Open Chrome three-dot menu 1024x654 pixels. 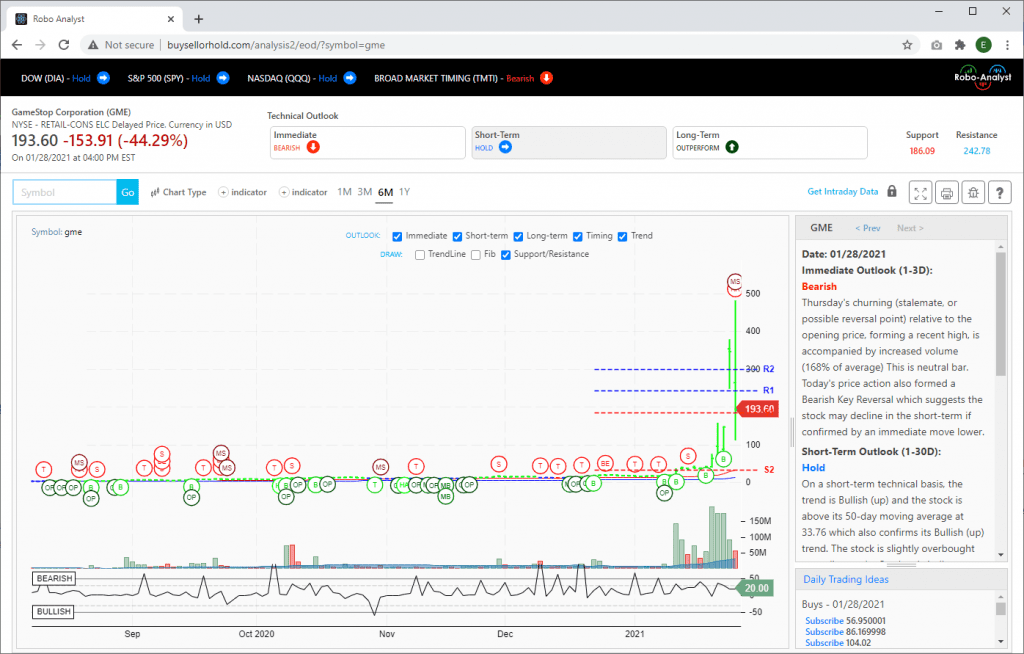[1008, 45]
